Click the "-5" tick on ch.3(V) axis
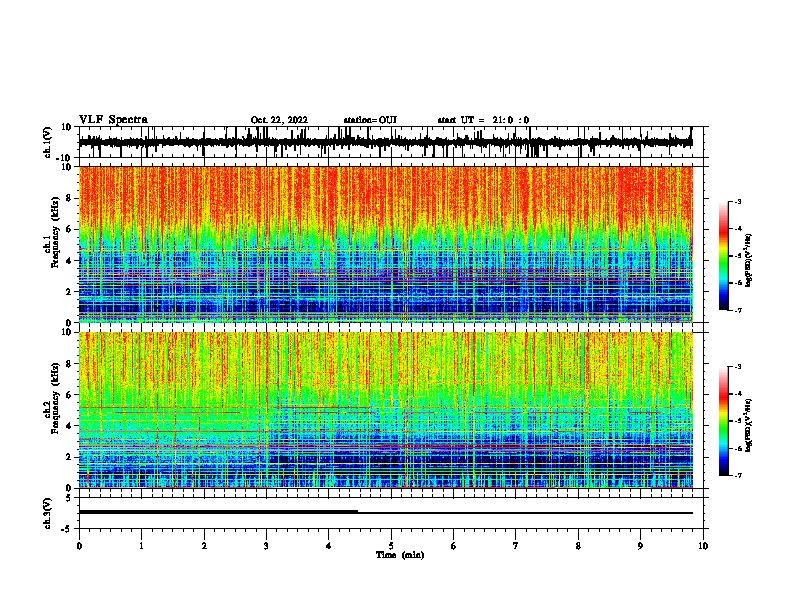This screenshot has width=792, height=612. 67,529
